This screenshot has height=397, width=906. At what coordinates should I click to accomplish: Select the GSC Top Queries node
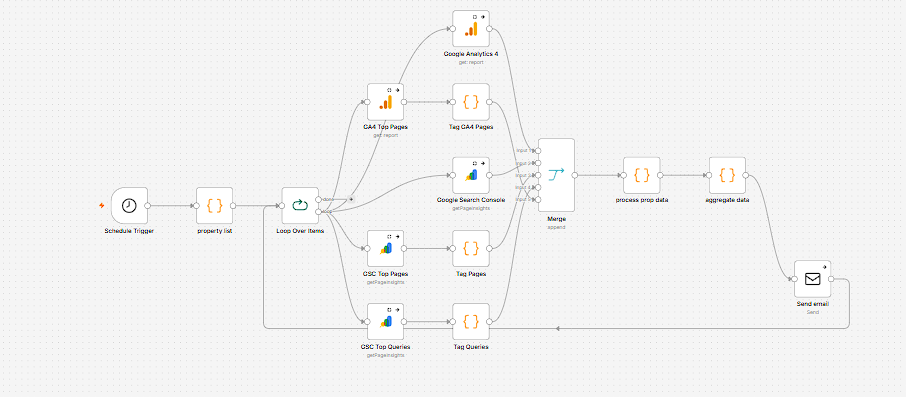385,322
